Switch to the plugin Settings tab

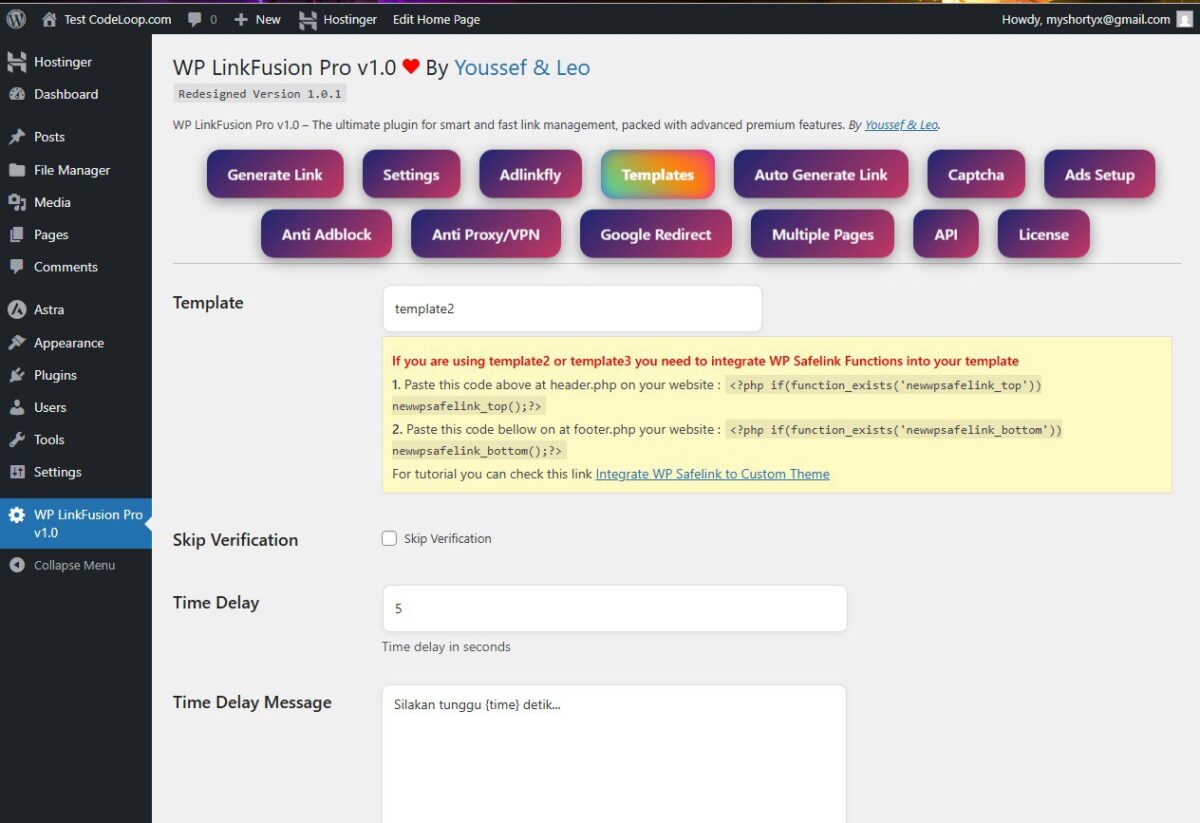(411, 174)
